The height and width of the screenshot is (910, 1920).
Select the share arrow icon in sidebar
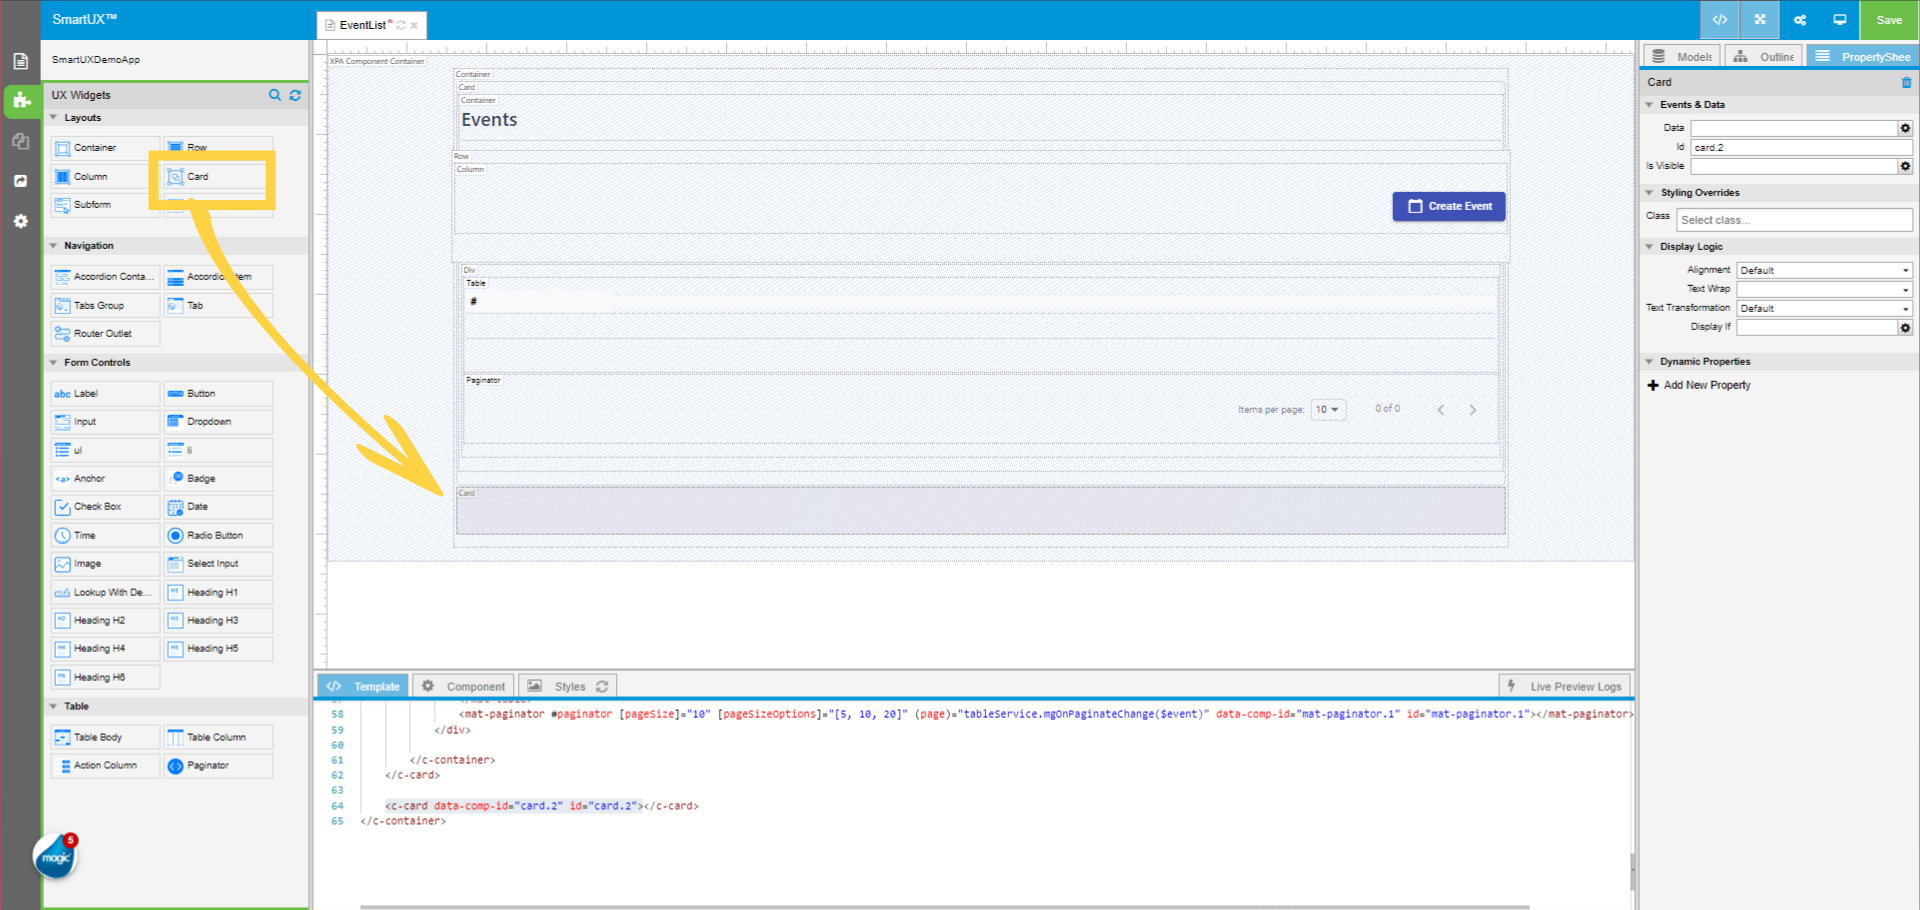click(21, 181)
